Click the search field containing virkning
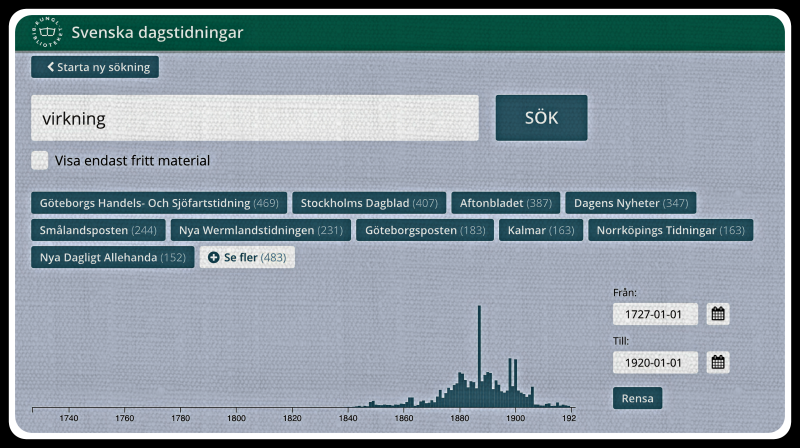This screenshot has width=800, height=448. click(x=254, y=118)
